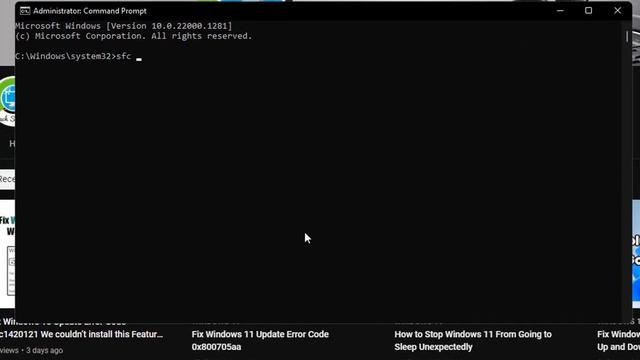Click the '3 days ago' video timestamp

click(x=44, y=350)
